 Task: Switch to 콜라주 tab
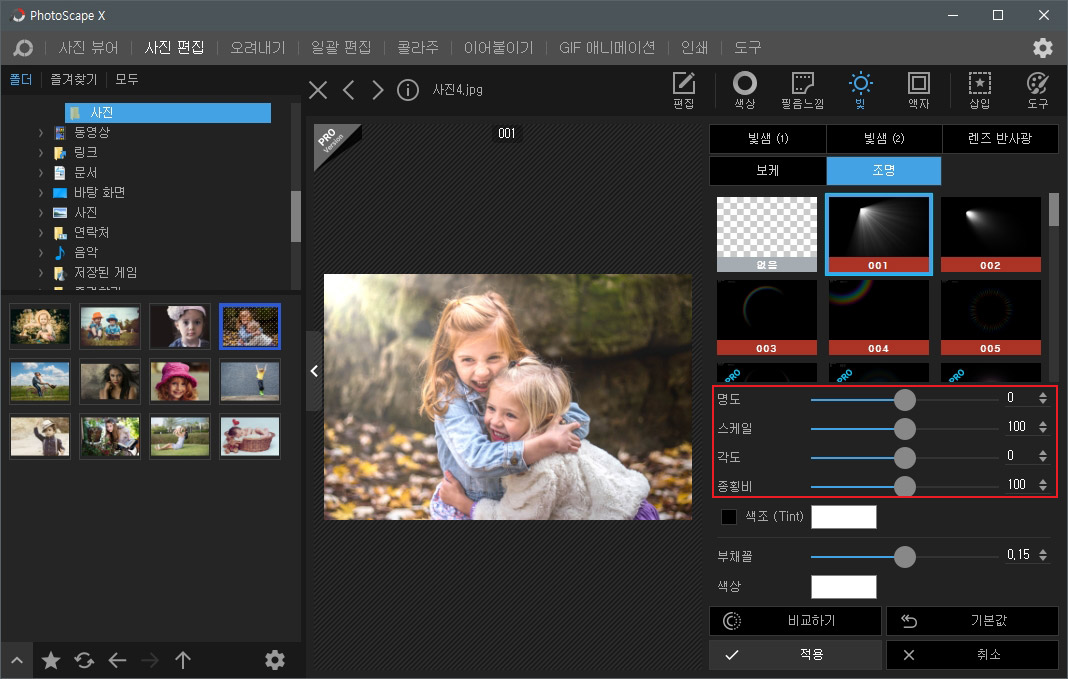[418, 48]
